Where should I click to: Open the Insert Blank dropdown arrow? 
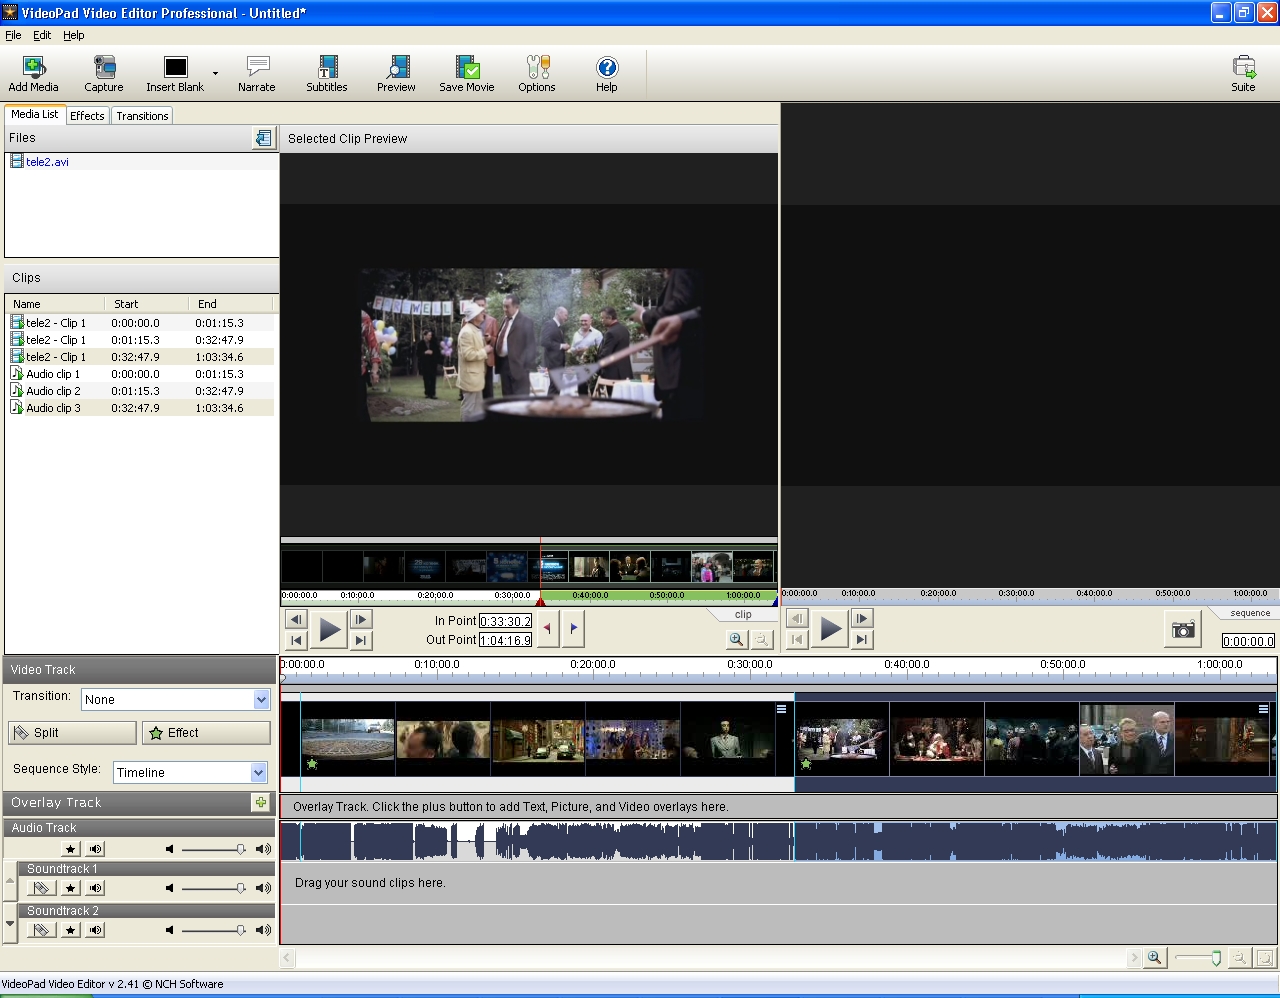(x=215, y=73)
